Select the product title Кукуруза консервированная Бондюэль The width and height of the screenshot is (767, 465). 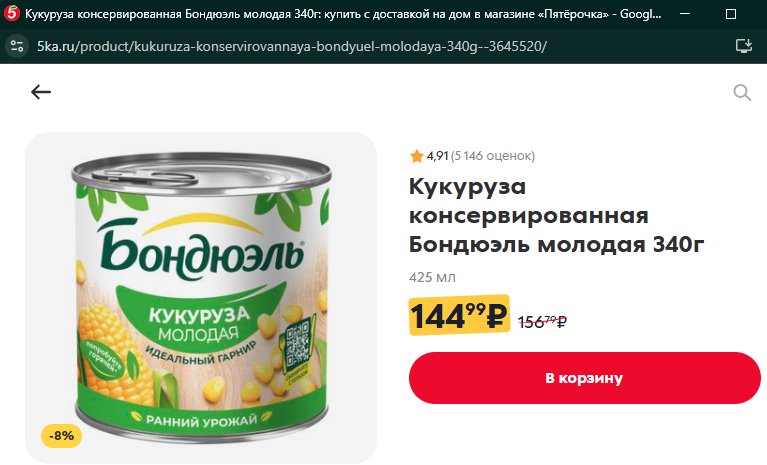[556, 216]
